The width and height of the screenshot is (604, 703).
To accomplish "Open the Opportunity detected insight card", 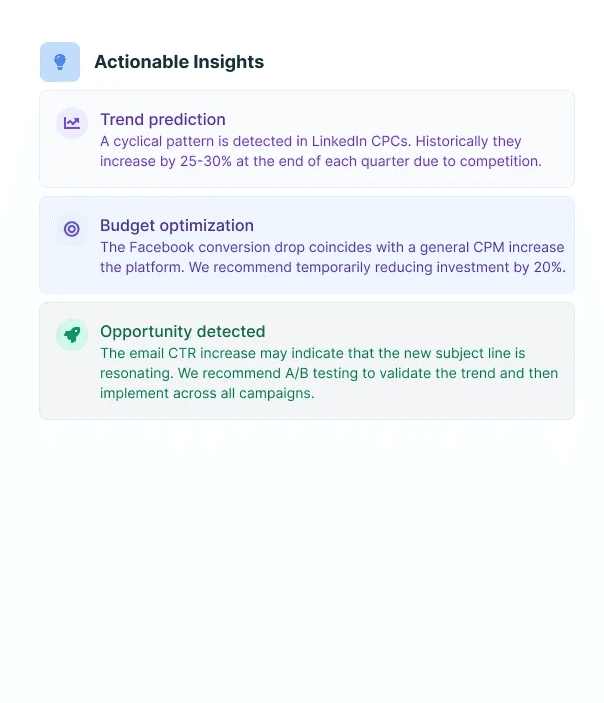I will (x=307, y=361).
